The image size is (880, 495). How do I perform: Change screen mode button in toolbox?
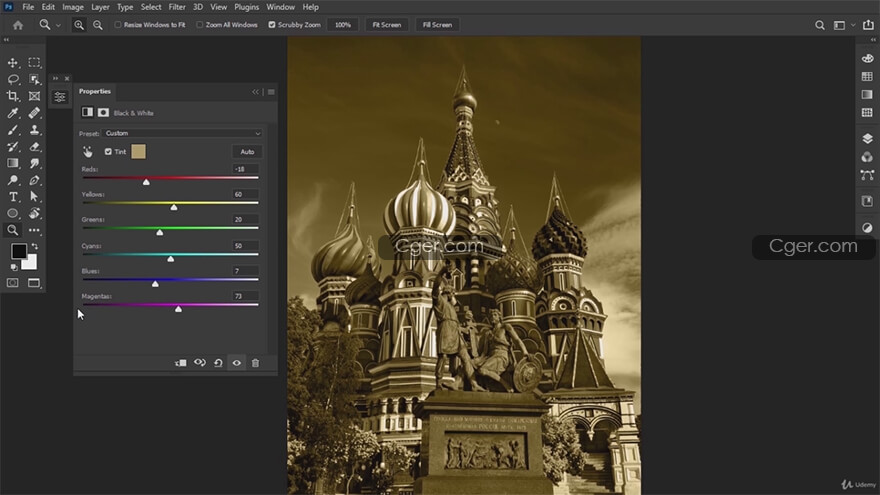34,283
